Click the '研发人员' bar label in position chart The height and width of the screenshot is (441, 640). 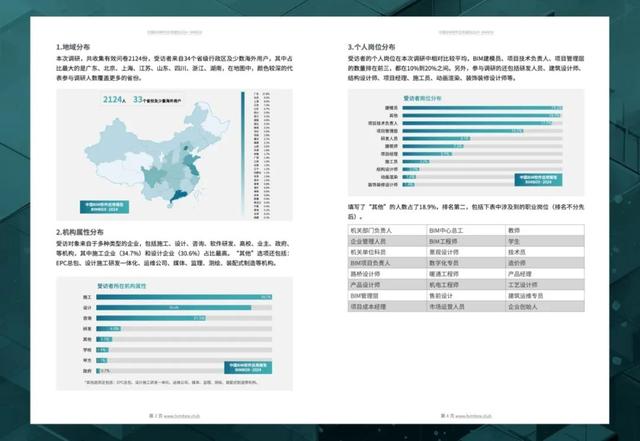tap(389, 138)
